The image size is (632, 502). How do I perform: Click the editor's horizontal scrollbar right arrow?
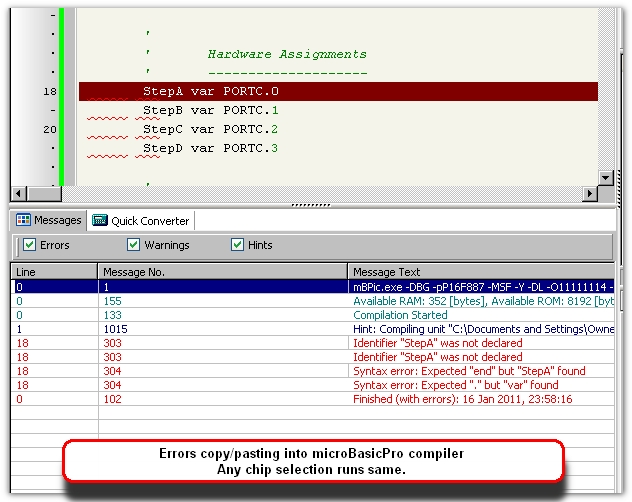tap(588, 194)
